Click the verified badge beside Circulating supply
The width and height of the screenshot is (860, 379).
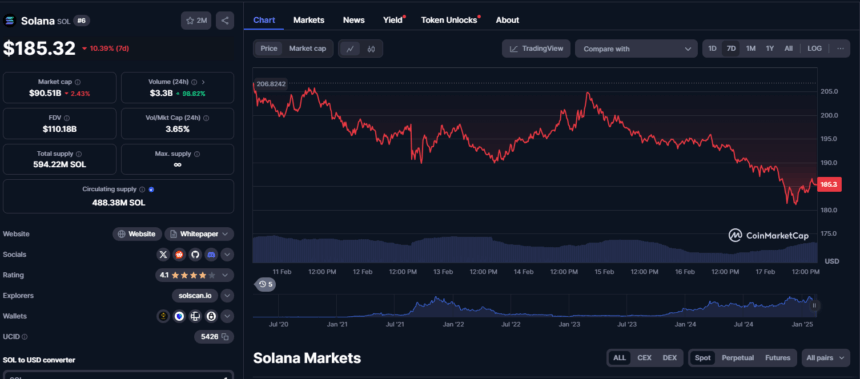[151, 189]
